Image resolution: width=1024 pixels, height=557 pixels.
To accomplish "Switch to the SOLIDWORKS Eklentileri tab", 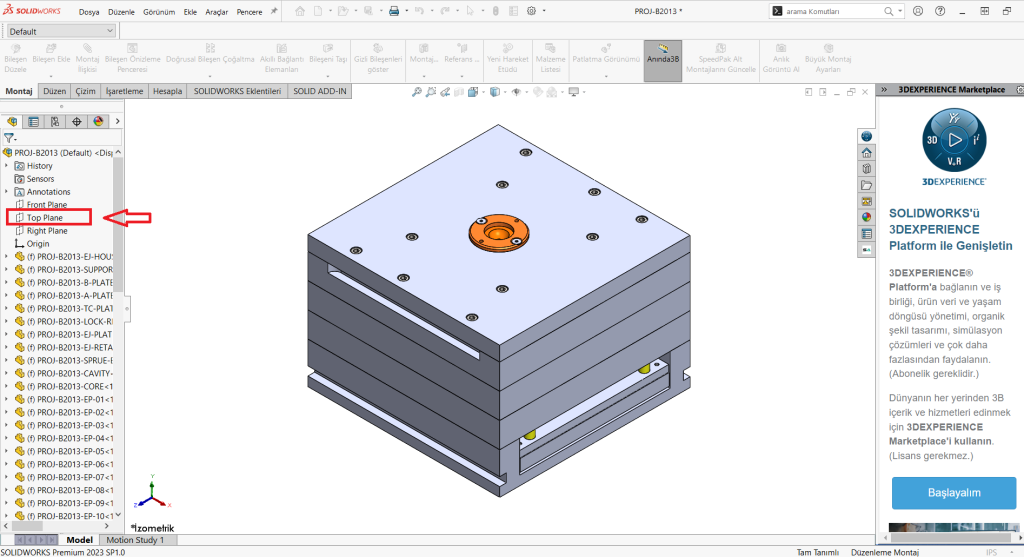I will point(237,91).
